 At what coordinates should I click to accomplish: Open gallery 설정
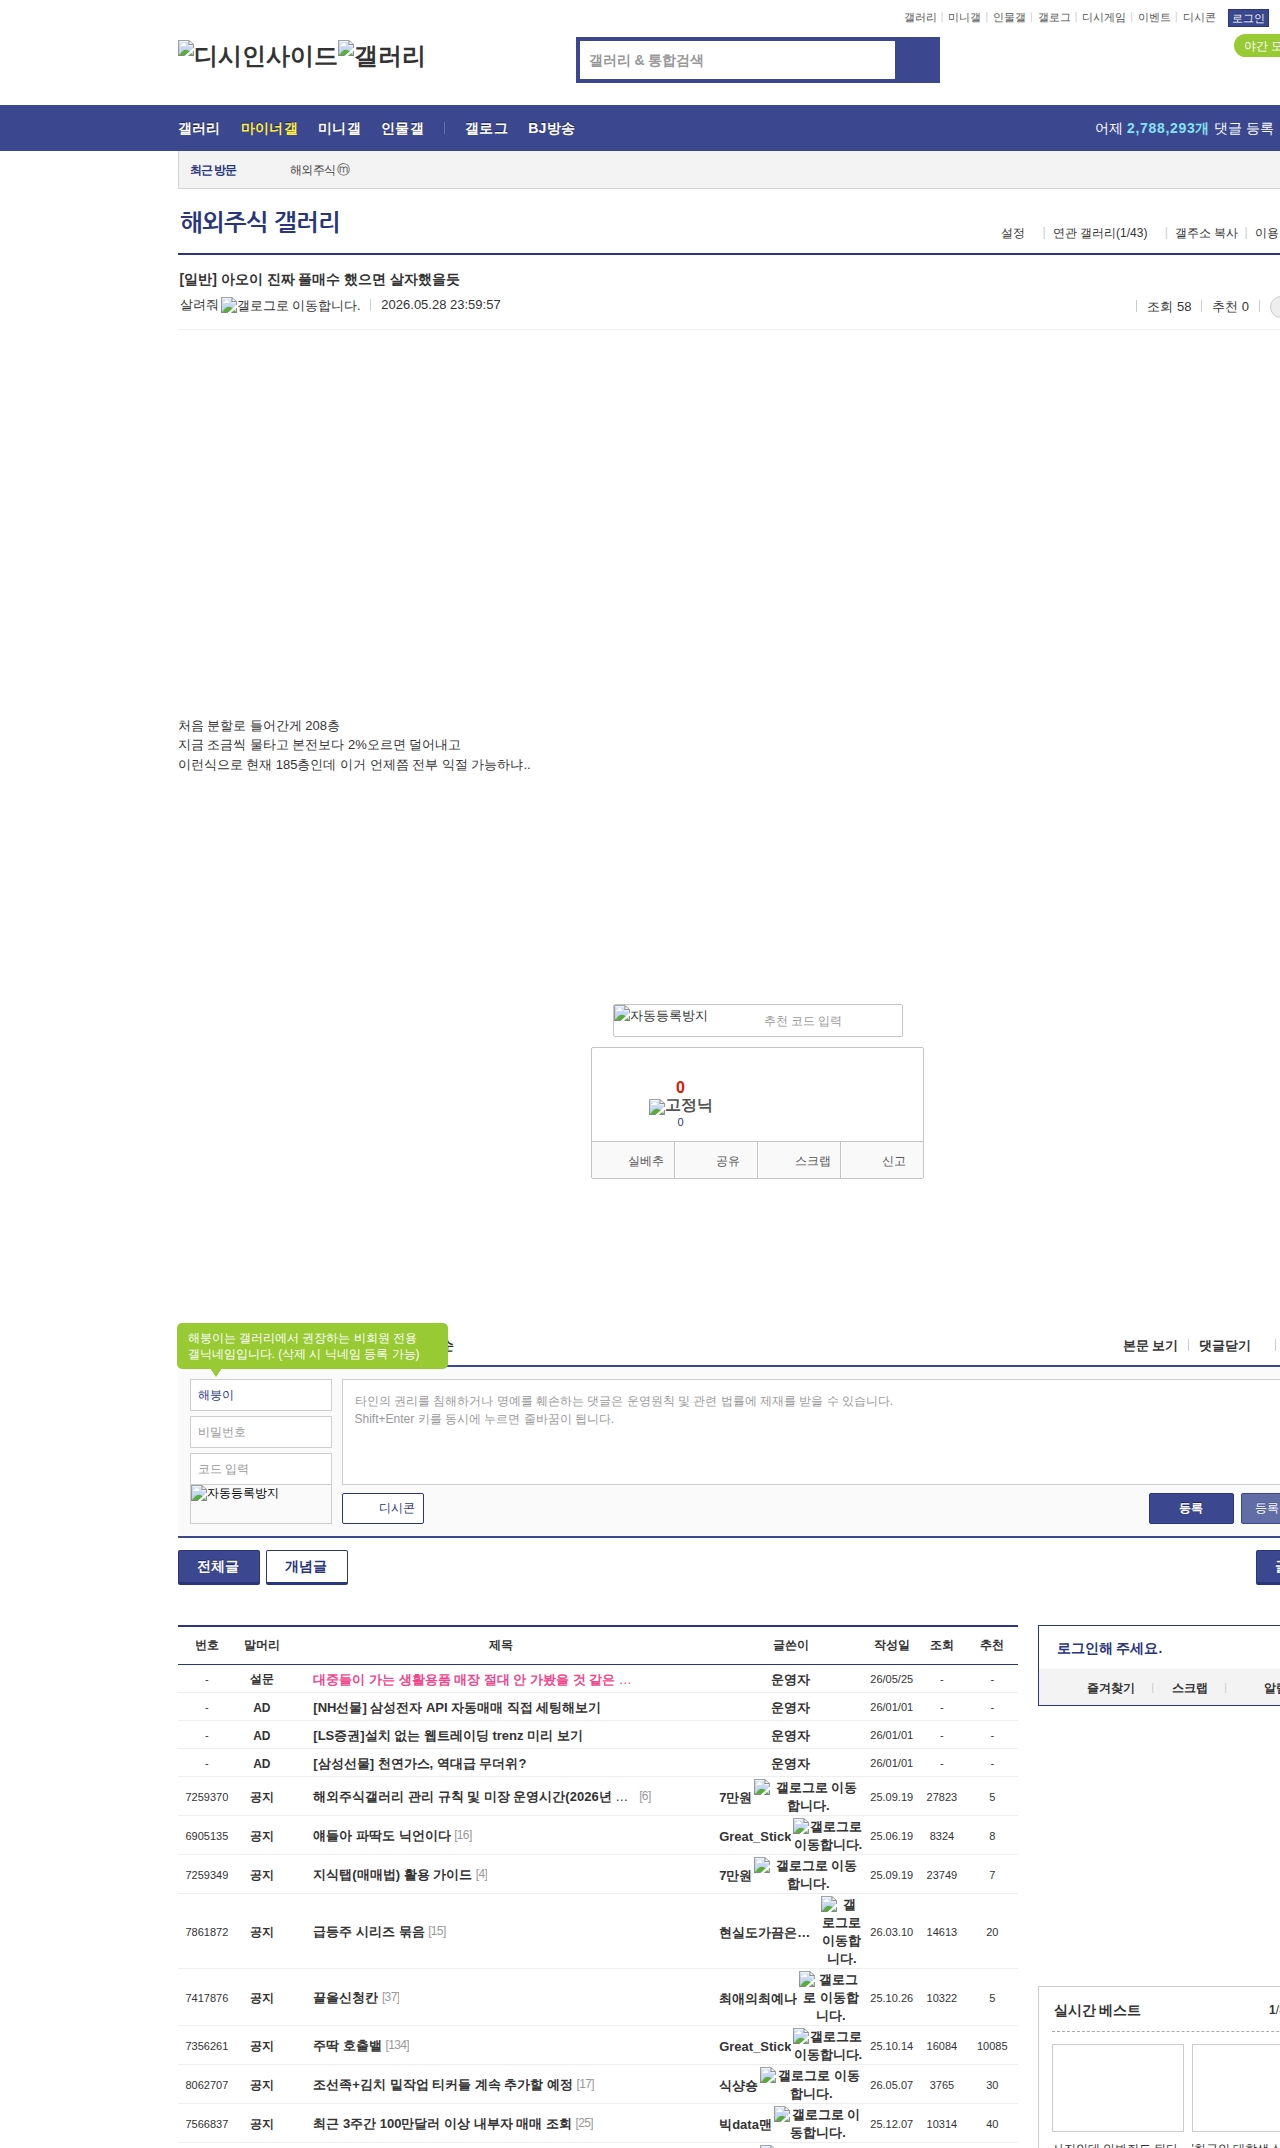pyautogui.click(x=1013, y=233)
